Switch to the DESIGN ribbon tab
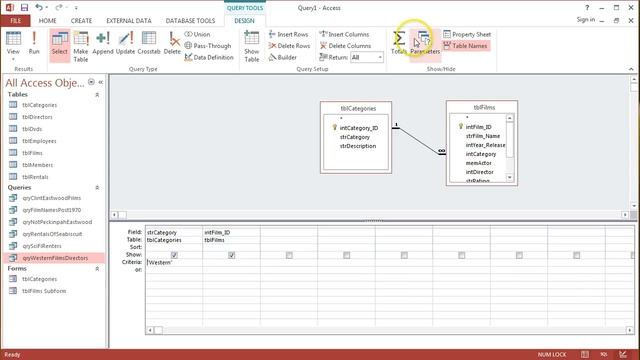640x360 pixels. pyautogui.click(x=244, y=20)
